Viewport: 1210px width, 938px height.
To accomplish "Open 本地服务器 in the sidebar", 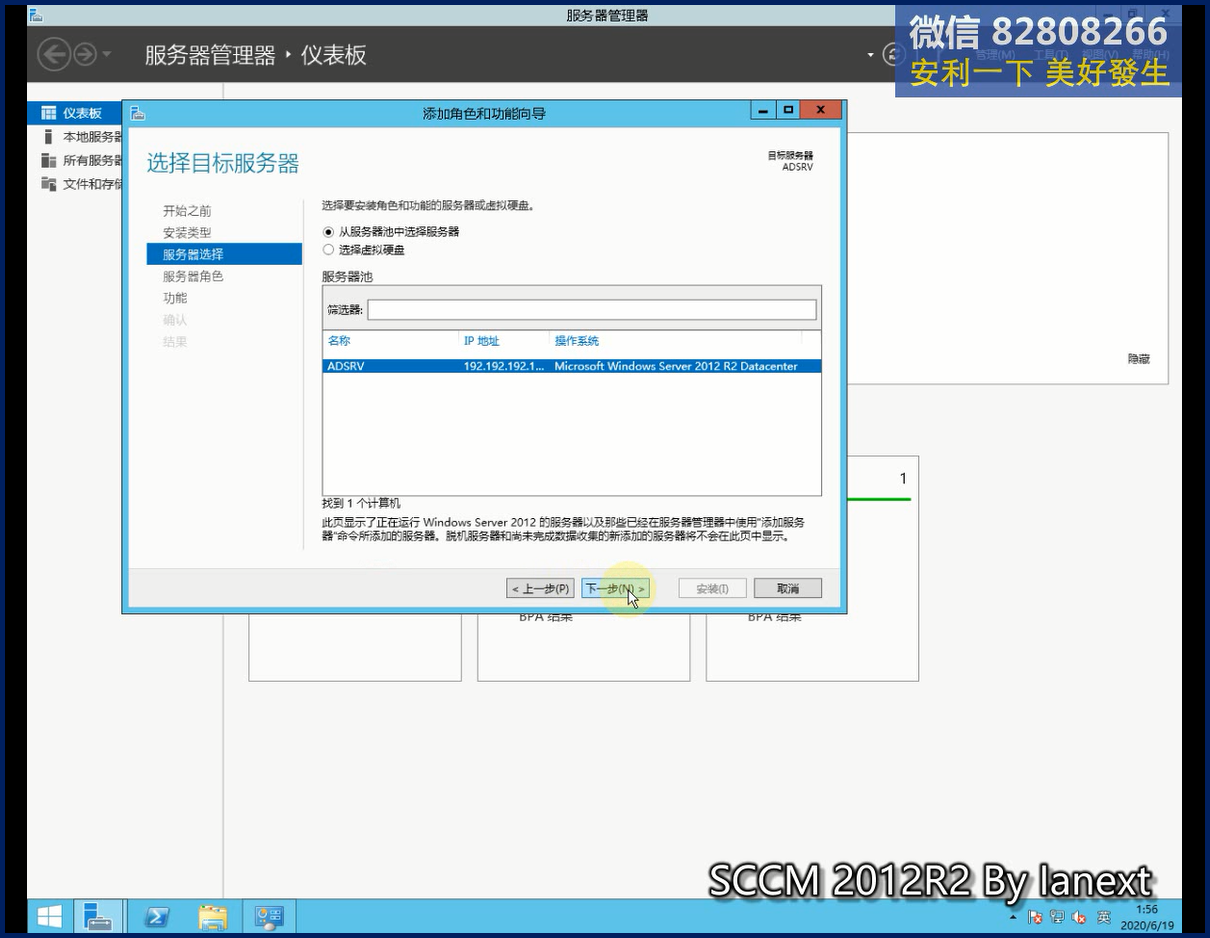I will pos(92,137).
